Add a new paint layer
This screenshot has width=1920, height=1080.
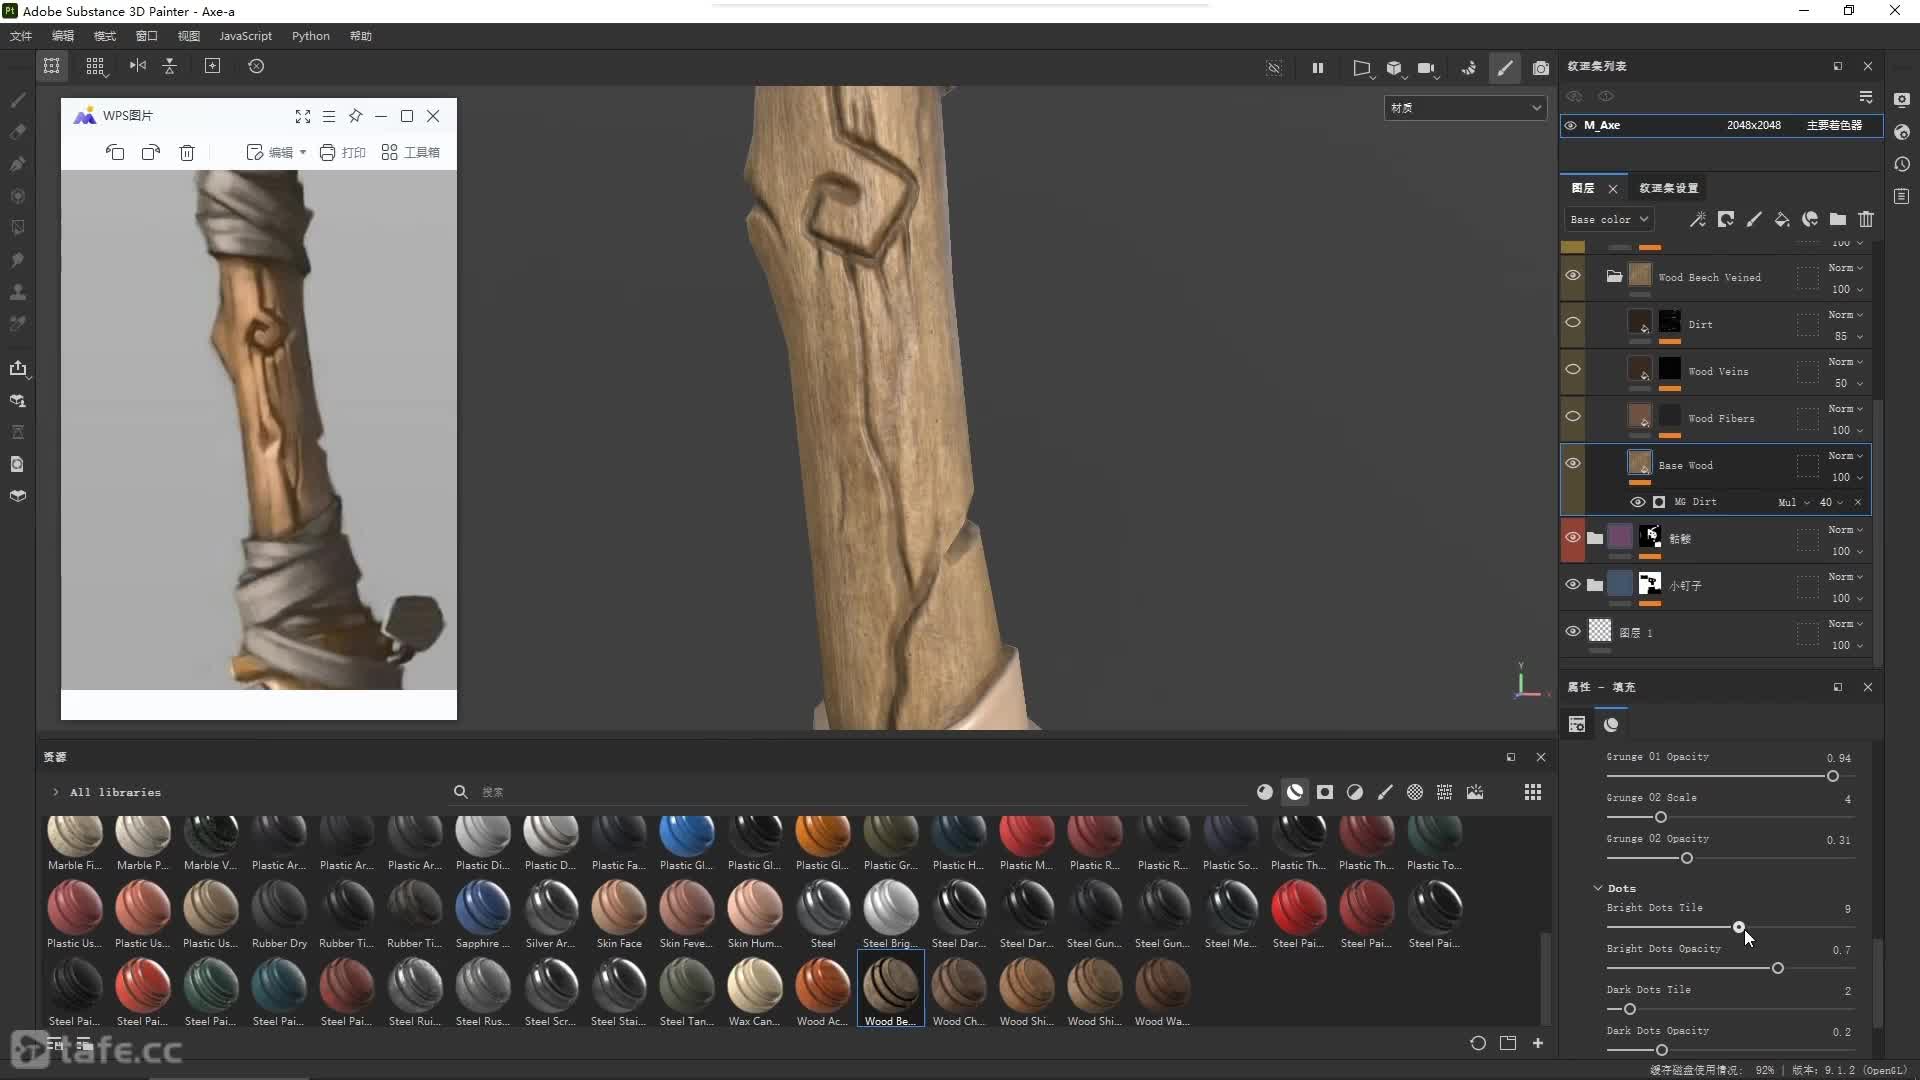[1754, 220]
